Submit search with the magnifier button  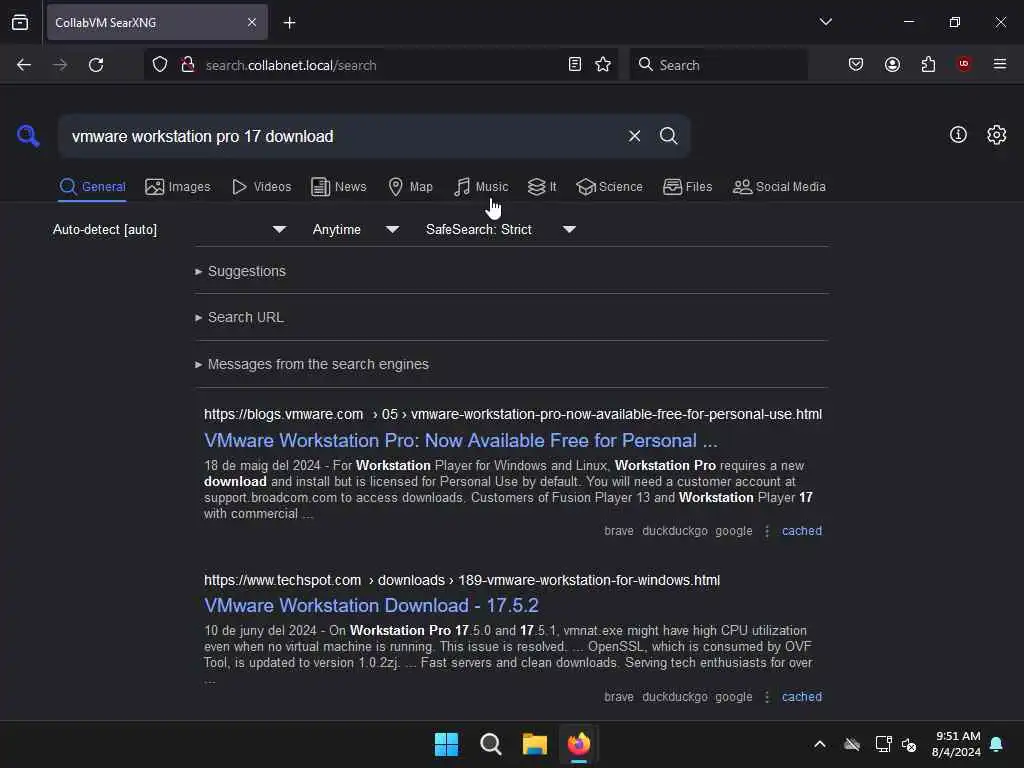tap(668, 136)
